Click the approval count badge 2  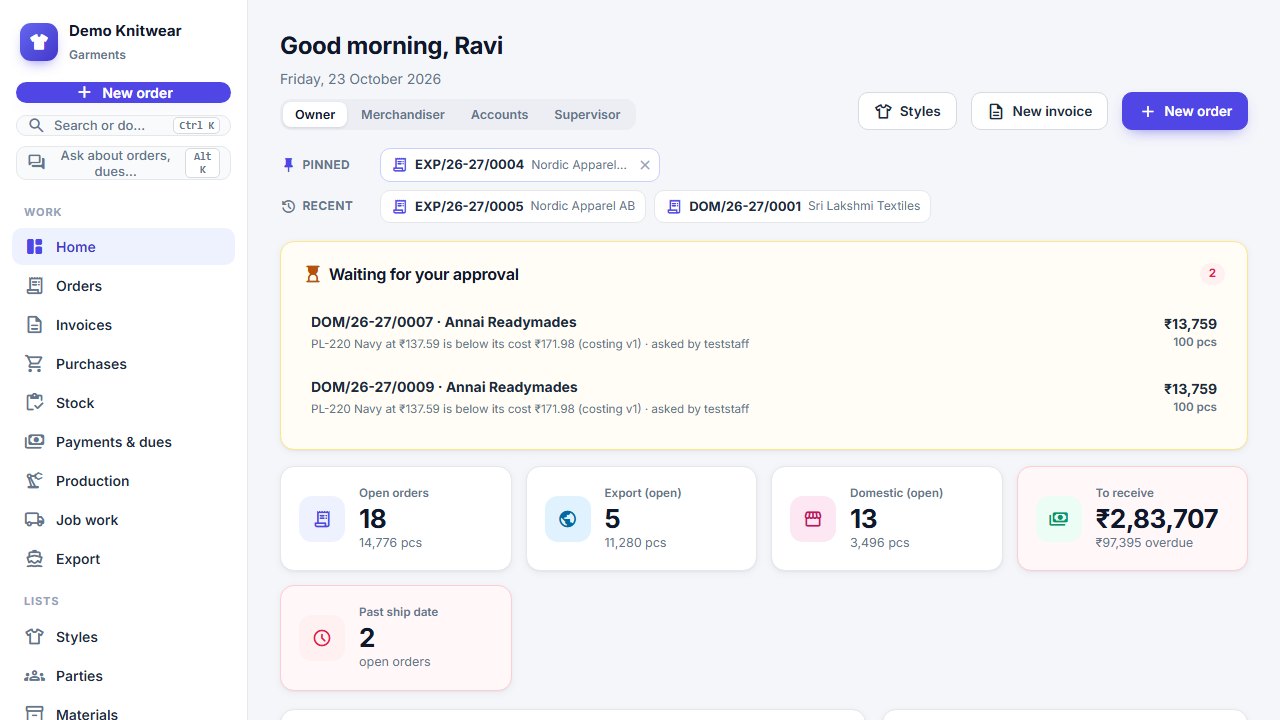pos(1212,273)
